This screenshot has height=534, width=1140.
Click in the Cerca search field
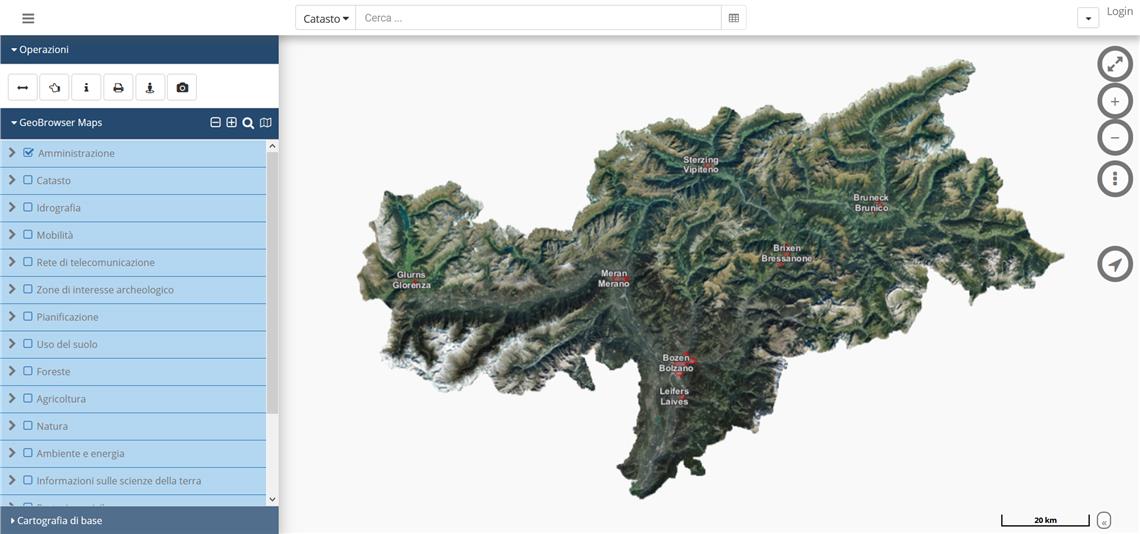coord(538,18)
